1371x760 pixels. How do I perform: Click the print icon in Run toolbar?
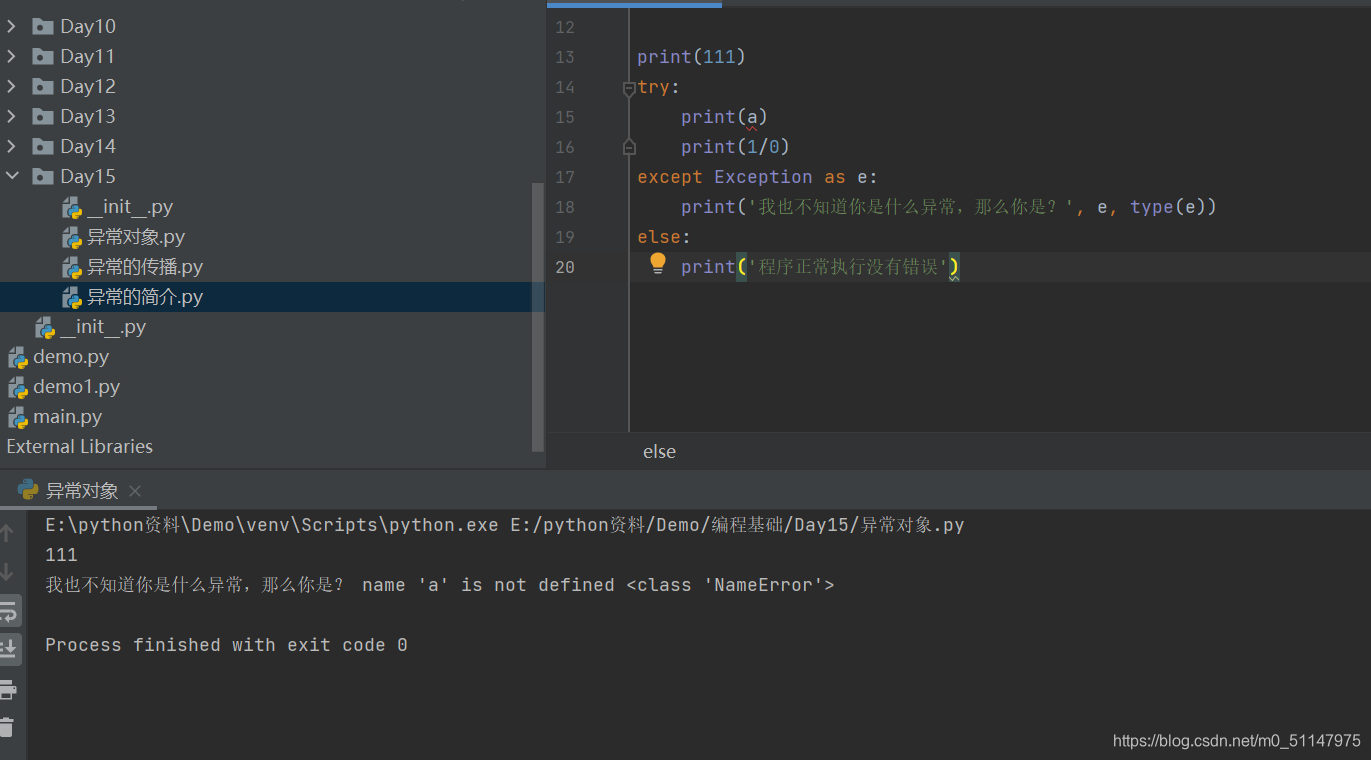pyautogui.click(x=8, y=689)
